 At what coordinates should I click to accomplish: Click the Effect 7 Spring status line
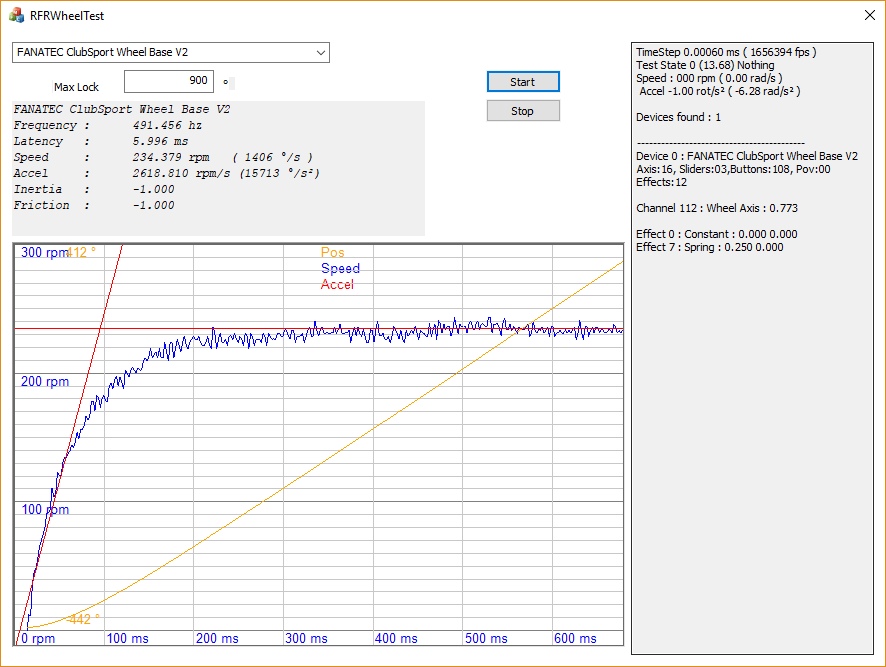pyautogui.click(x=710, y=248)
